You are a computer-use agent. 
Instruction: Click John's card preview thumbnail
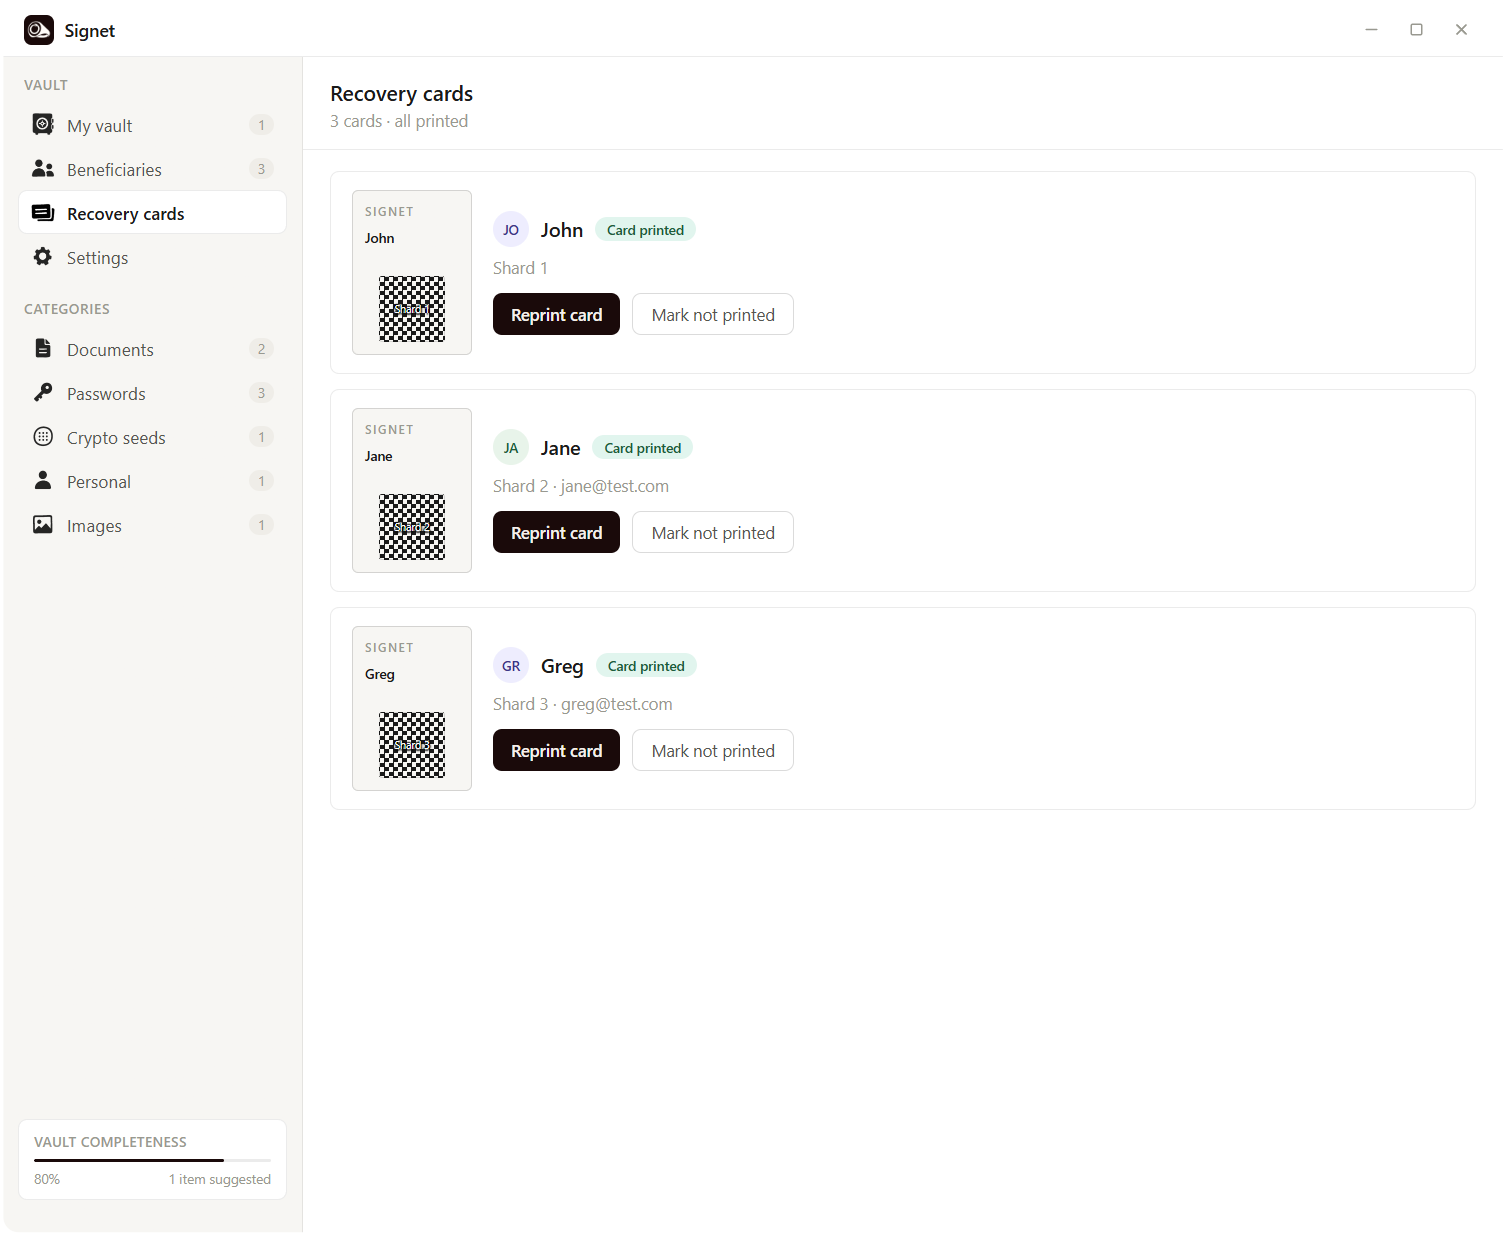point(412,272)
